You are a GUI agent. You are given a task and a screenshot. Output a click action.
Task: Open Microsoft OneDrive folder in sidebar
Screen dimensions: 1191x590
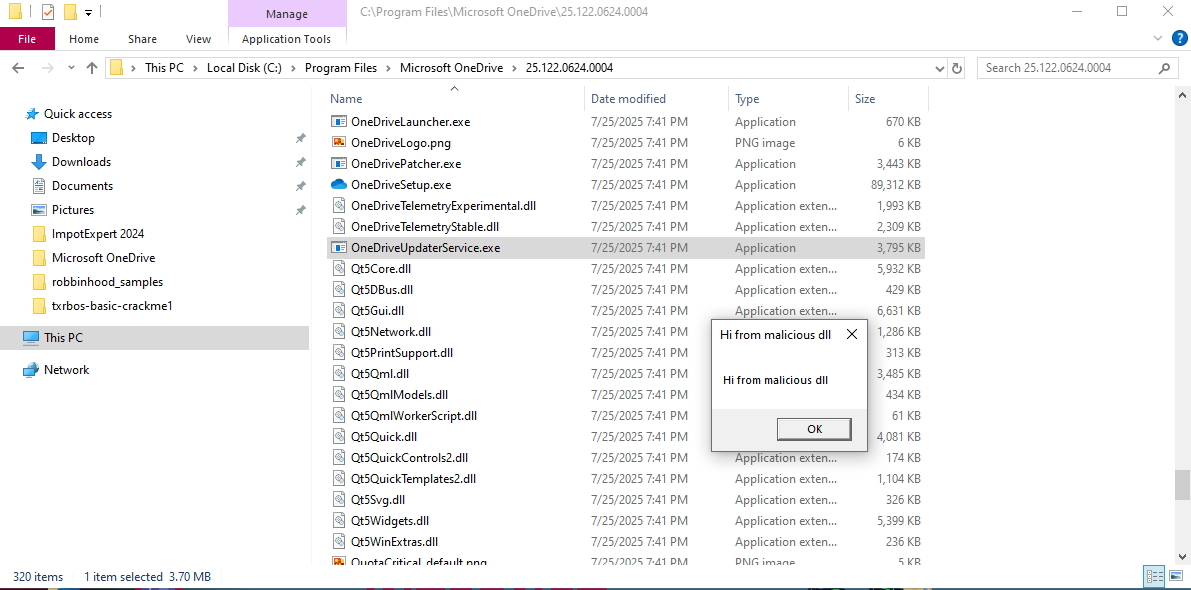click(103, 258)
